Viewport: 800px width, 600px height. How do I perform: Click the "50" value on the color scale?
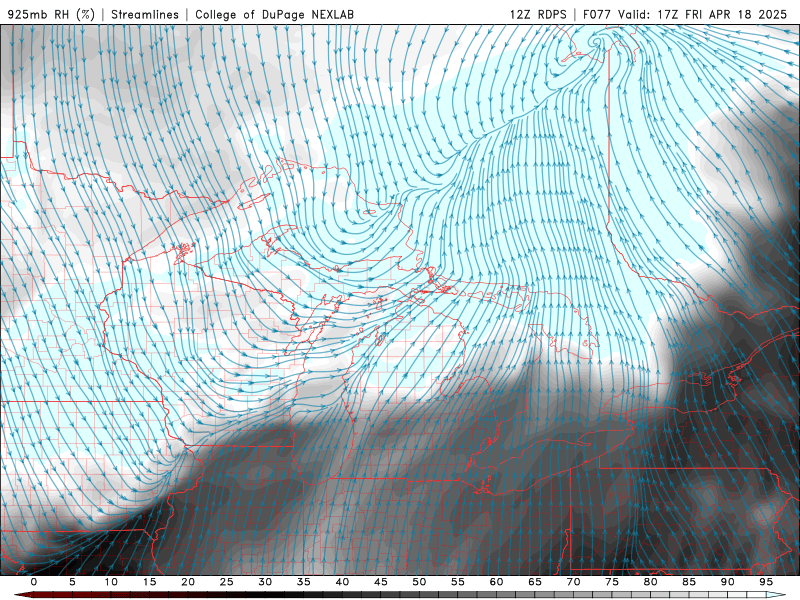click(419, 582)
